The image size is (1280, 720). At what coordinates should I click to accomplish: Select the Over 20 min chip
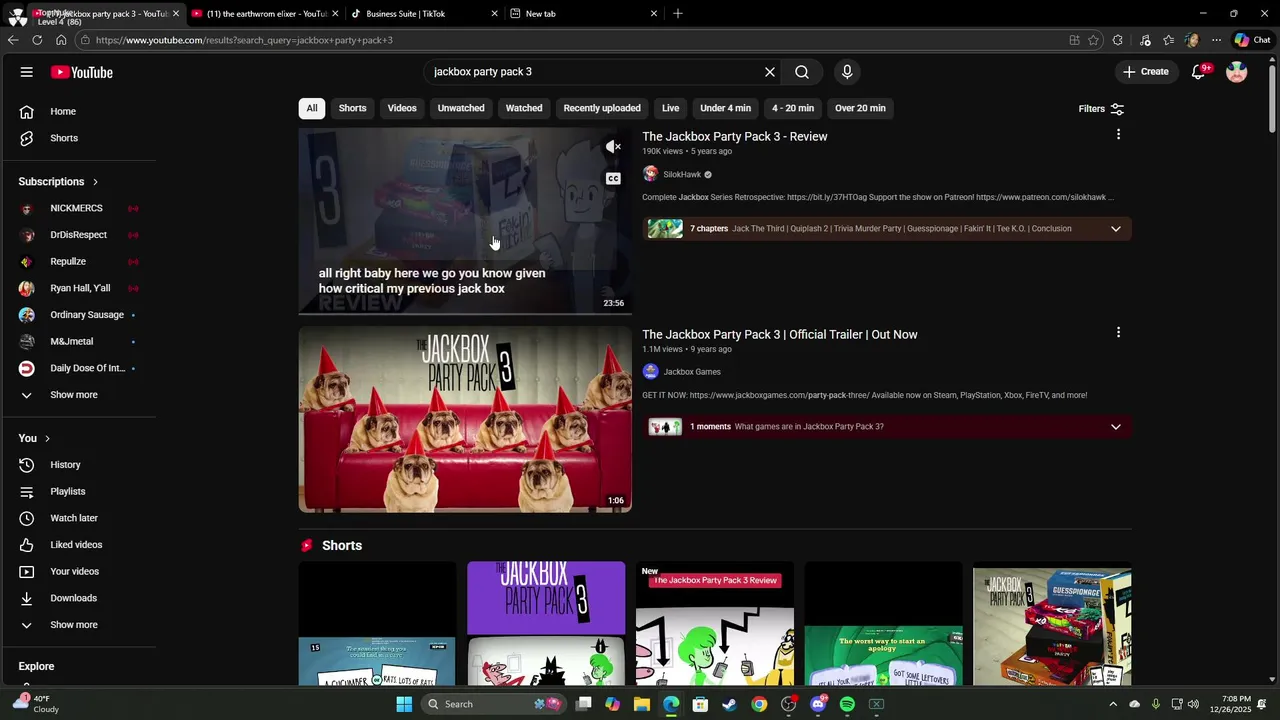pyautogui.click(x=860, y=108)
